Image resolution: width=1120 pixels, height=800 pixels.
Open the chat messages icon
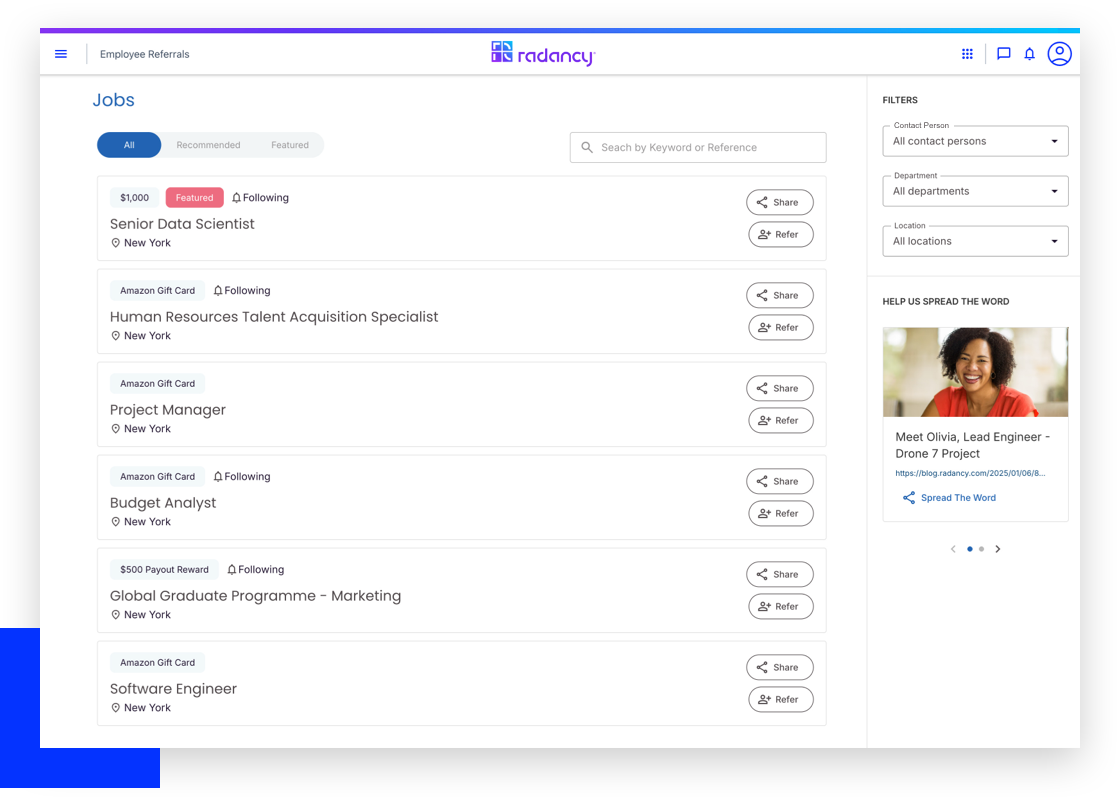1003,54
